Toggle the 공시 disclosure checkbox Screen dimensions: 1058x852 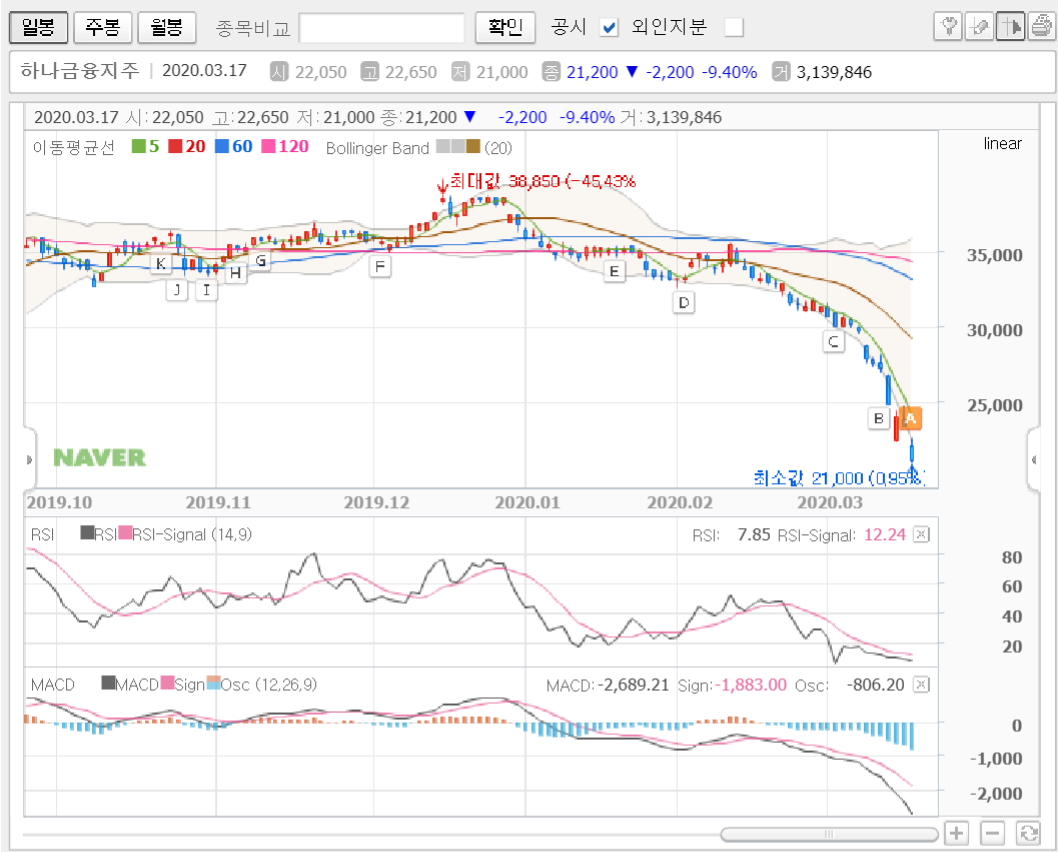point(609,28)
